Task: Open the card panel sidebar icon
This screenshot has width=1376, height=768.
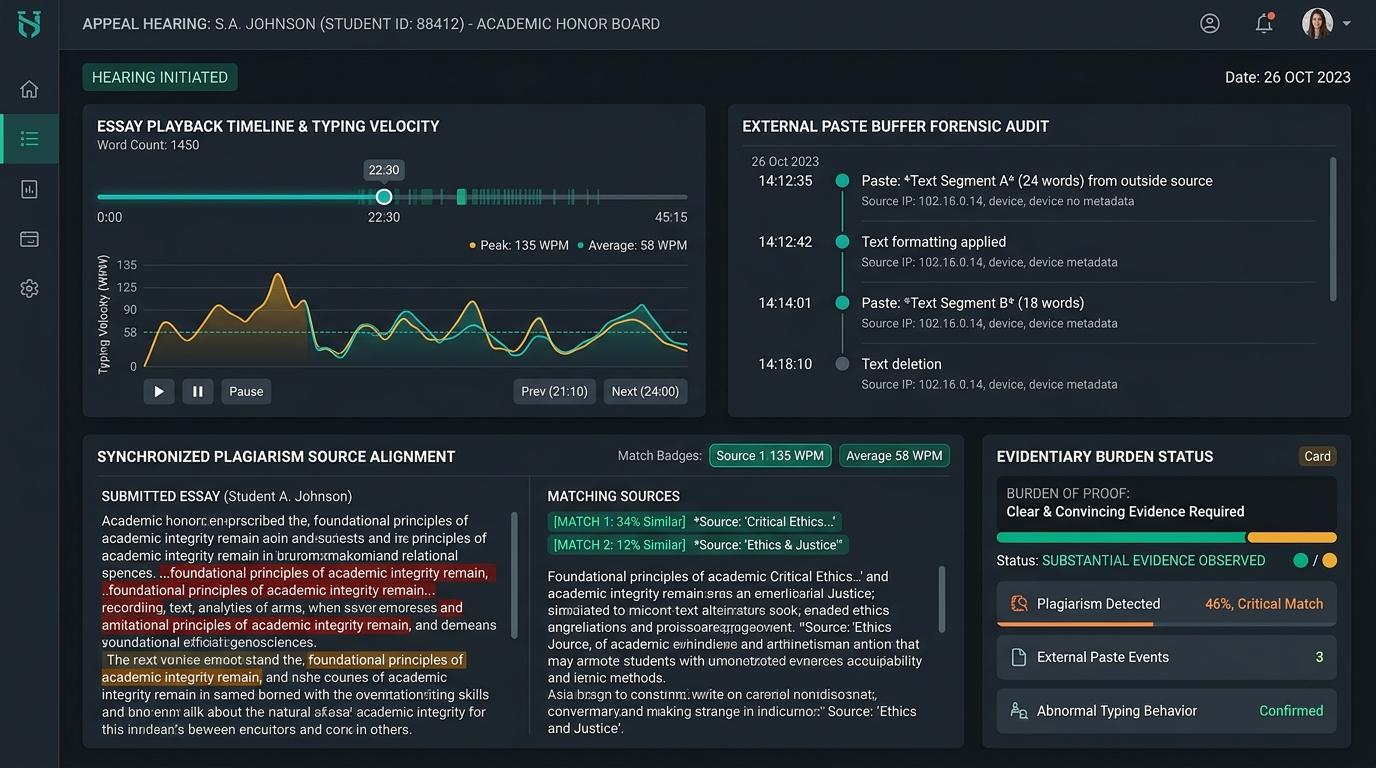Action: pos(29,239)
